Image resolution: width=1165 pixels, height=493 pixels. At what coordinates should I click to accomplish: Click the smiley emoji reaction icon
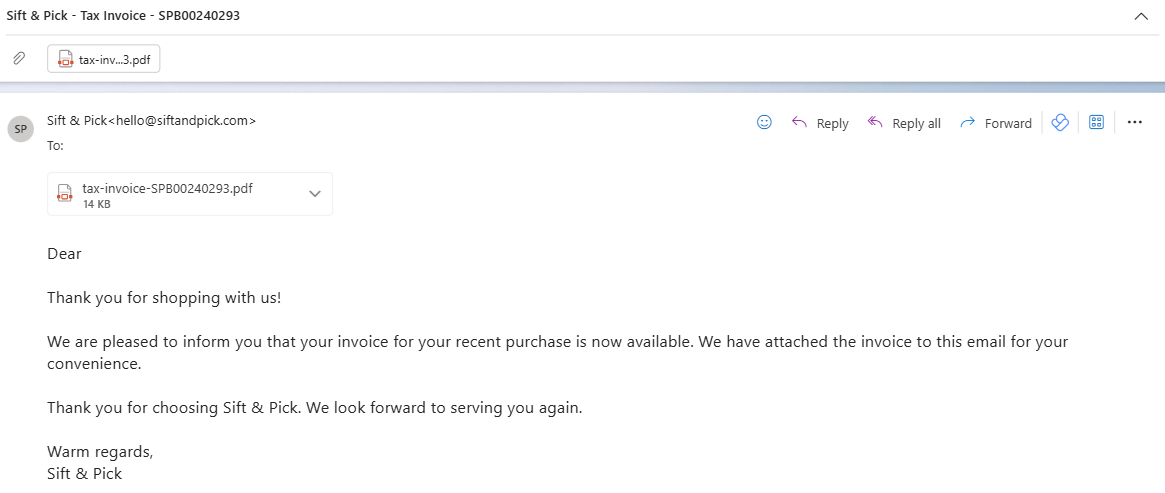764,123
